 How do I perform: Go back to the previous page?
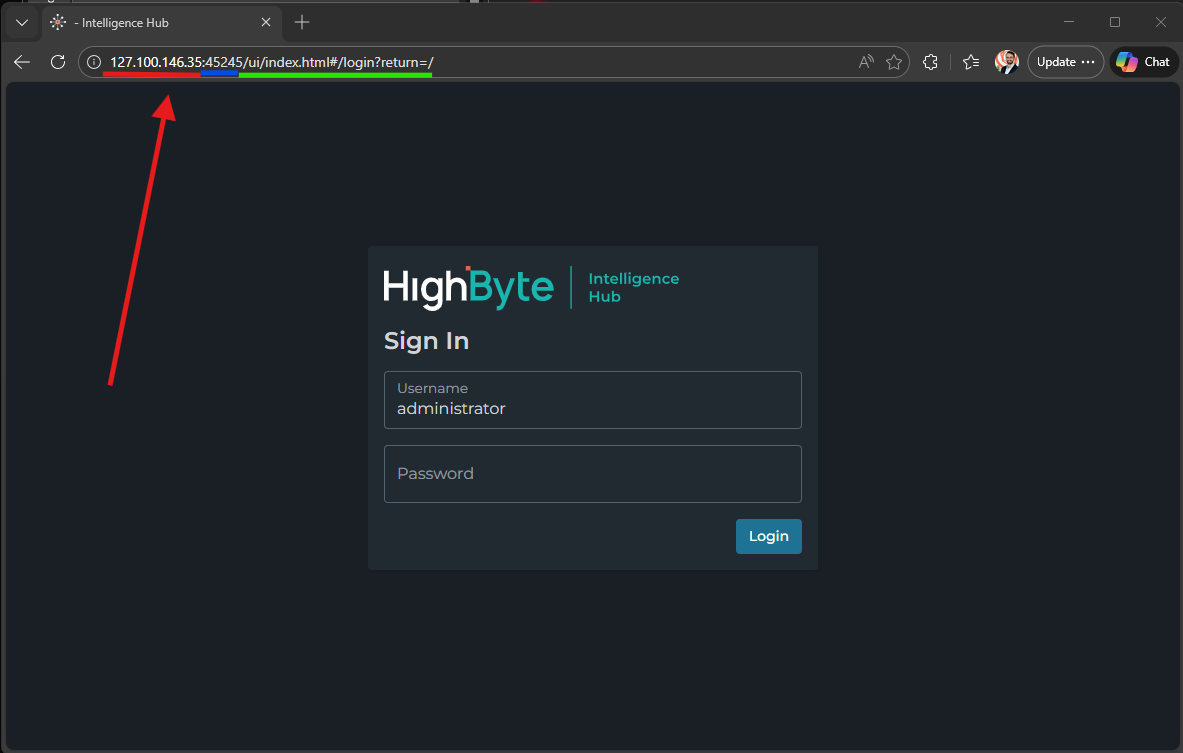(22, 62)
